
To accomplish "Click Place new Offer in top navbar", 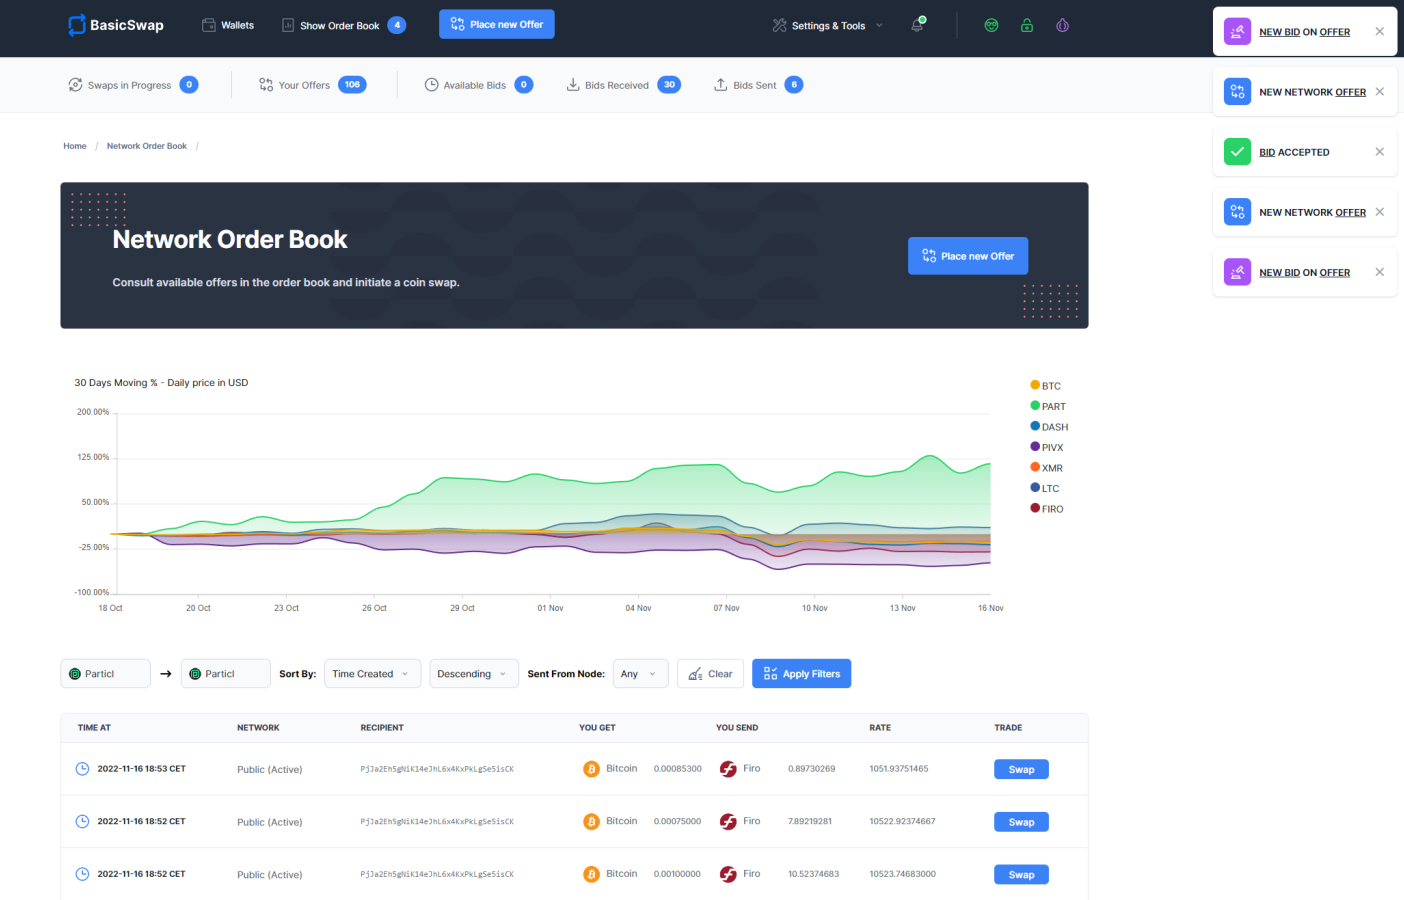I will coord(497,24).
